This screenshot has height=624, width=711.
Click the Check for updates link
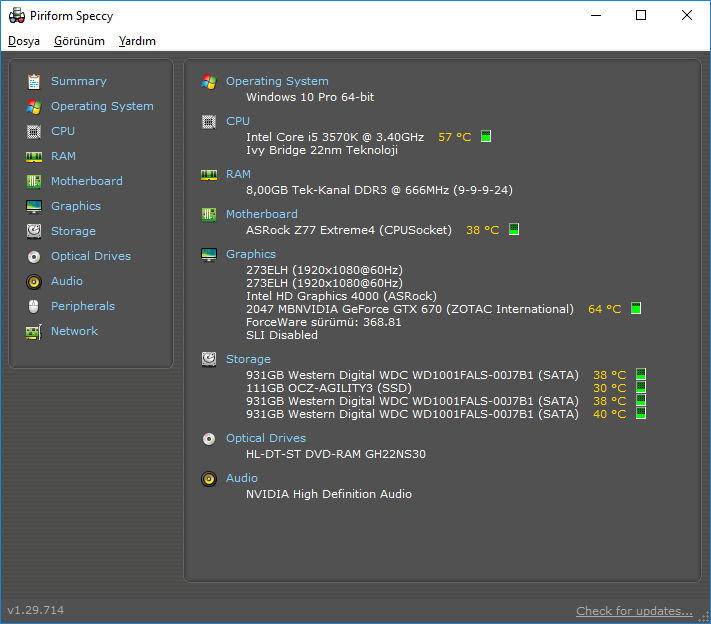pyautogui.click(x=634, y=611)
